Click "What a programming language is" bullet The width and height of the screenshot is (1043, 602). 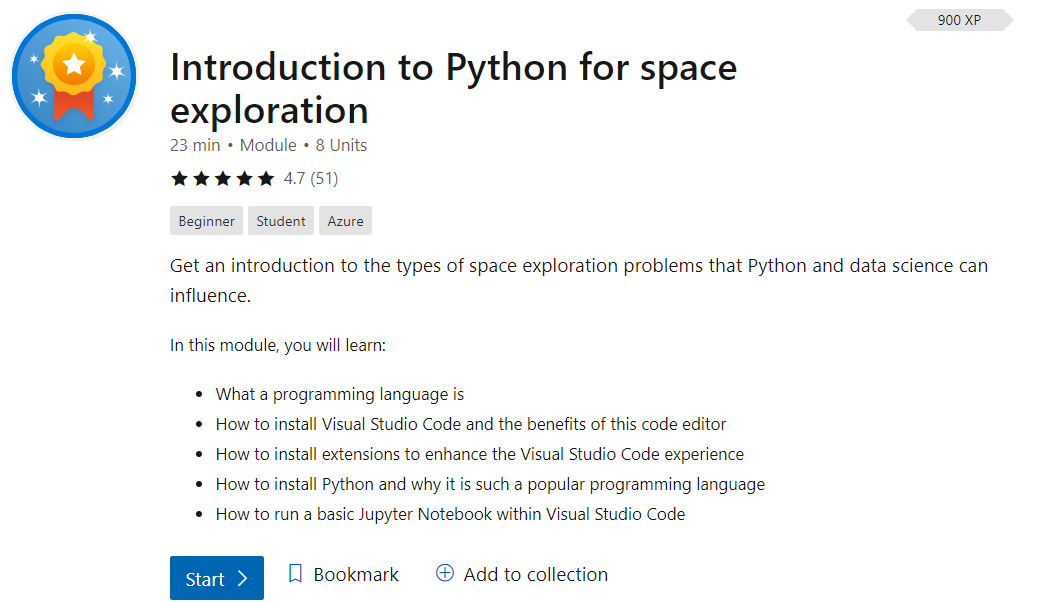point(339,394)
